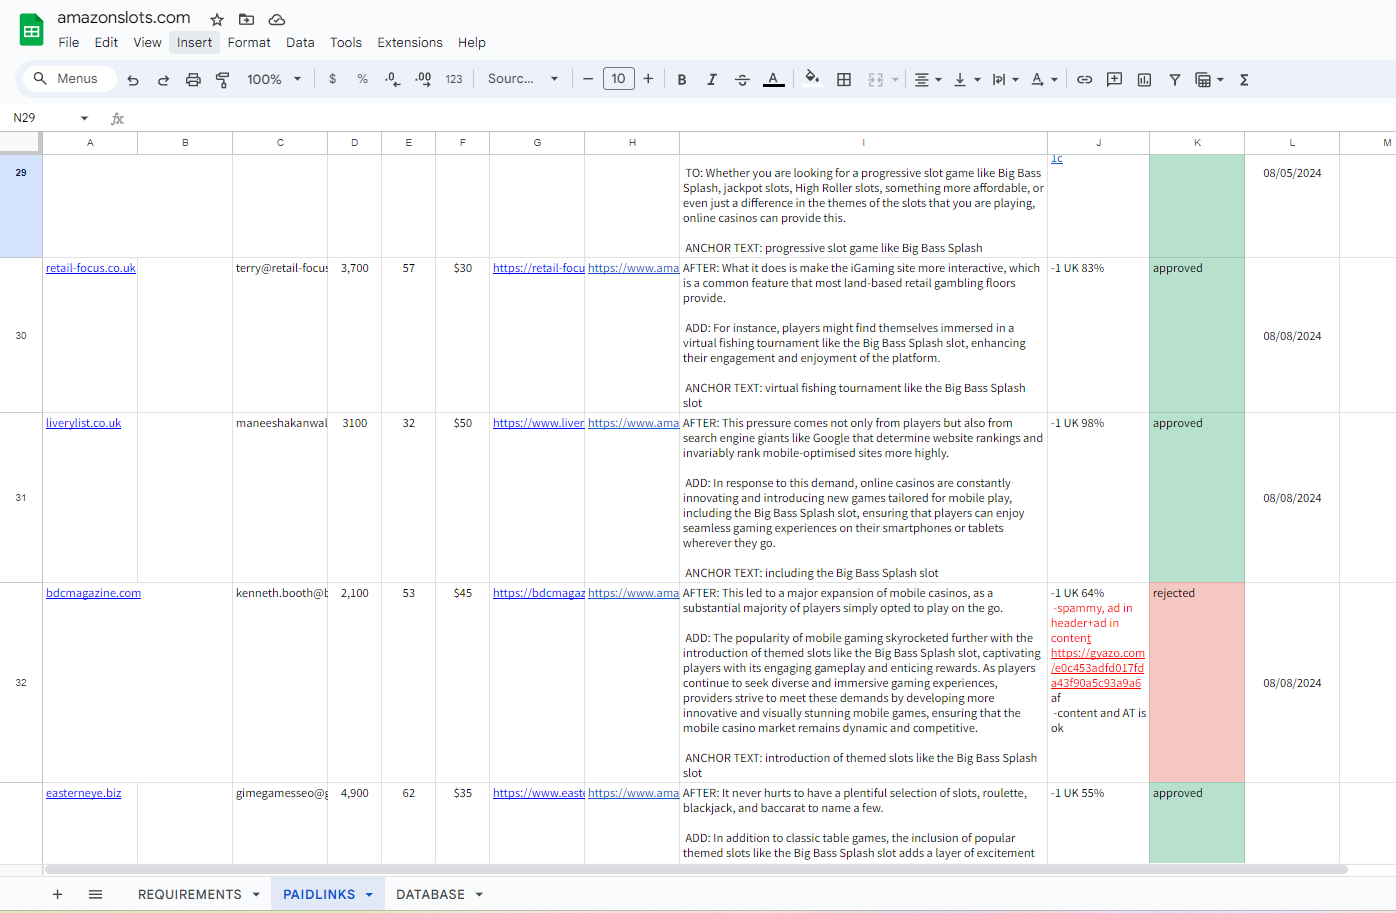This screenshot has width=1396, height=913.
Task: Expand the Name box dropdown arrow
Action: pyautogui.click(x=84, y=118)
